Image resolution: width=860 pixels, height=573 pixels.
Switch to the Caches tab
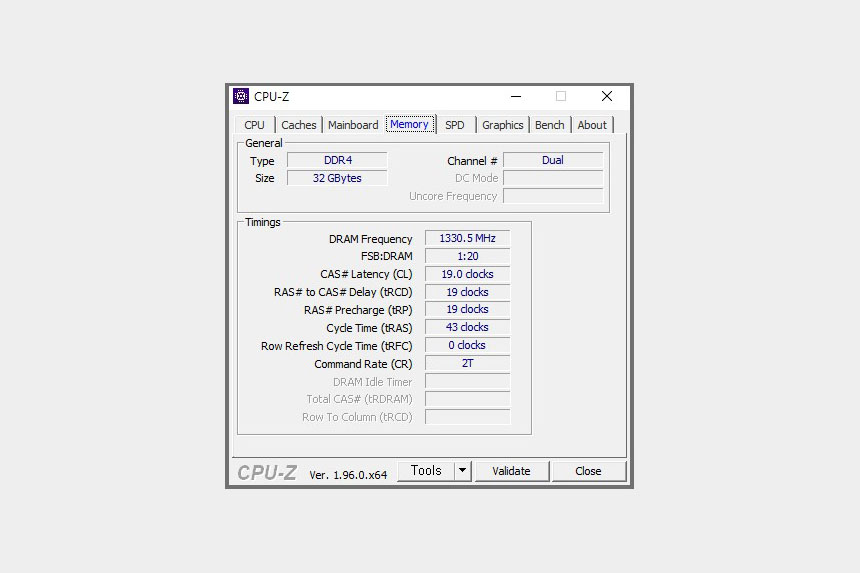298,125
